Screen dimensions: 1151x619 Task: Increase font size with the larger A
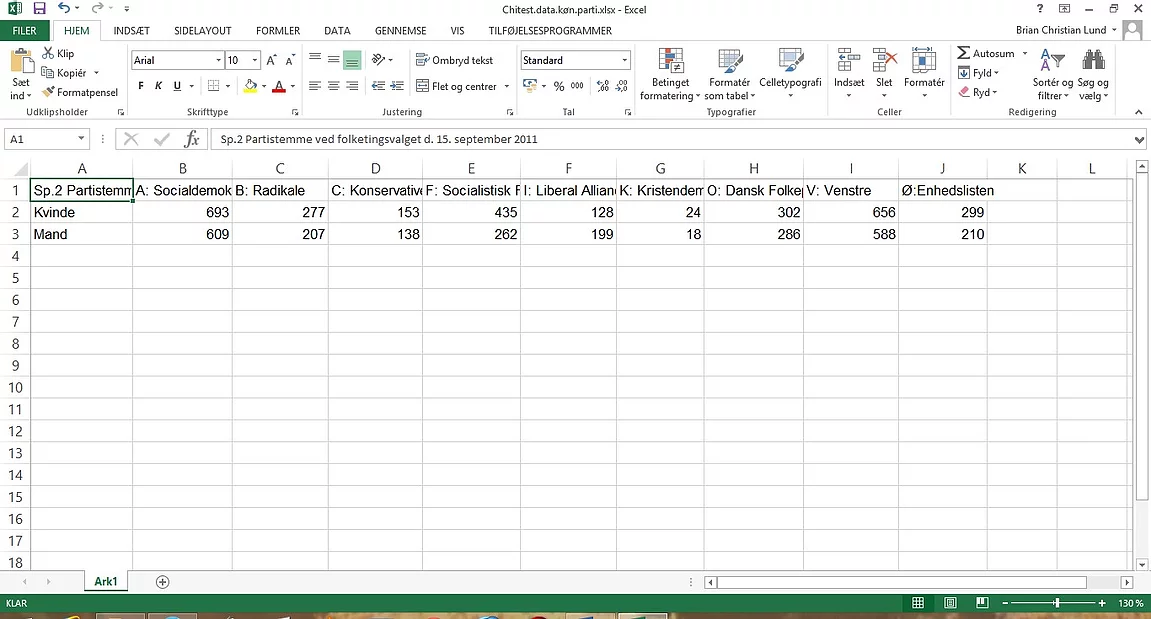(272, 60)
